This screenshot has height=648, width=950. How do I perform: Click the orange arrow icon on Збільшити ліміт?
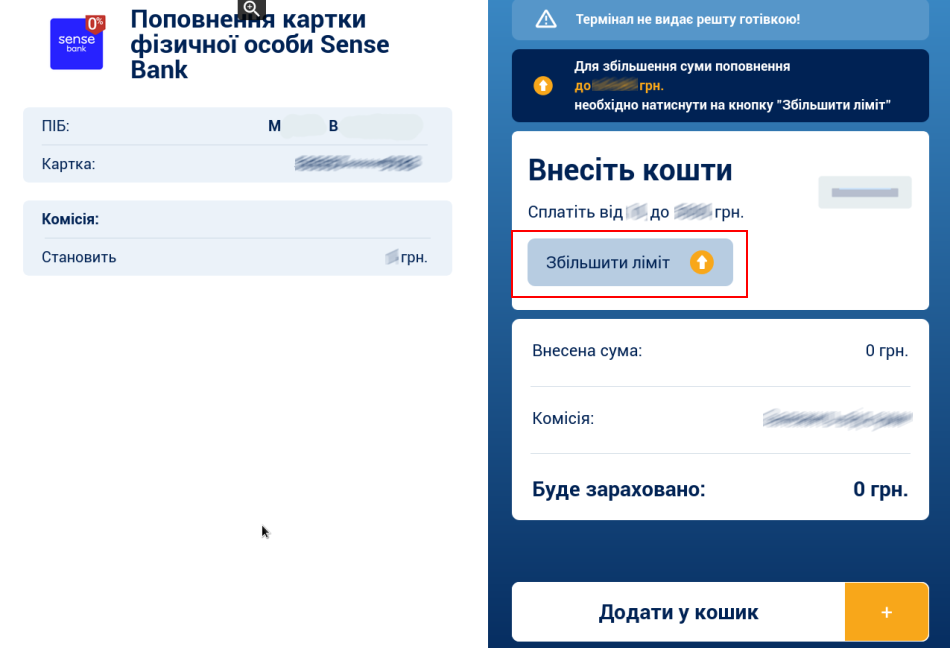pyautogui.click(x=702, y=262)
